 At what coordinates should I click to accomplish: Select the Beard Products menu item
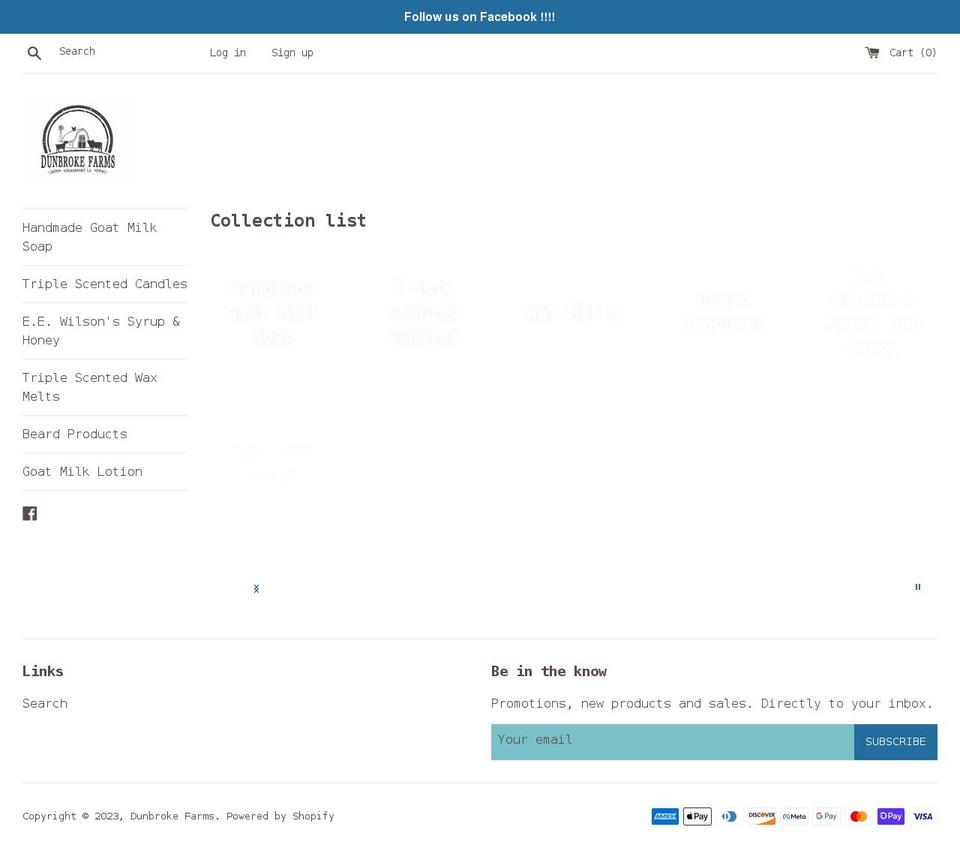click(x=74, y=434)
